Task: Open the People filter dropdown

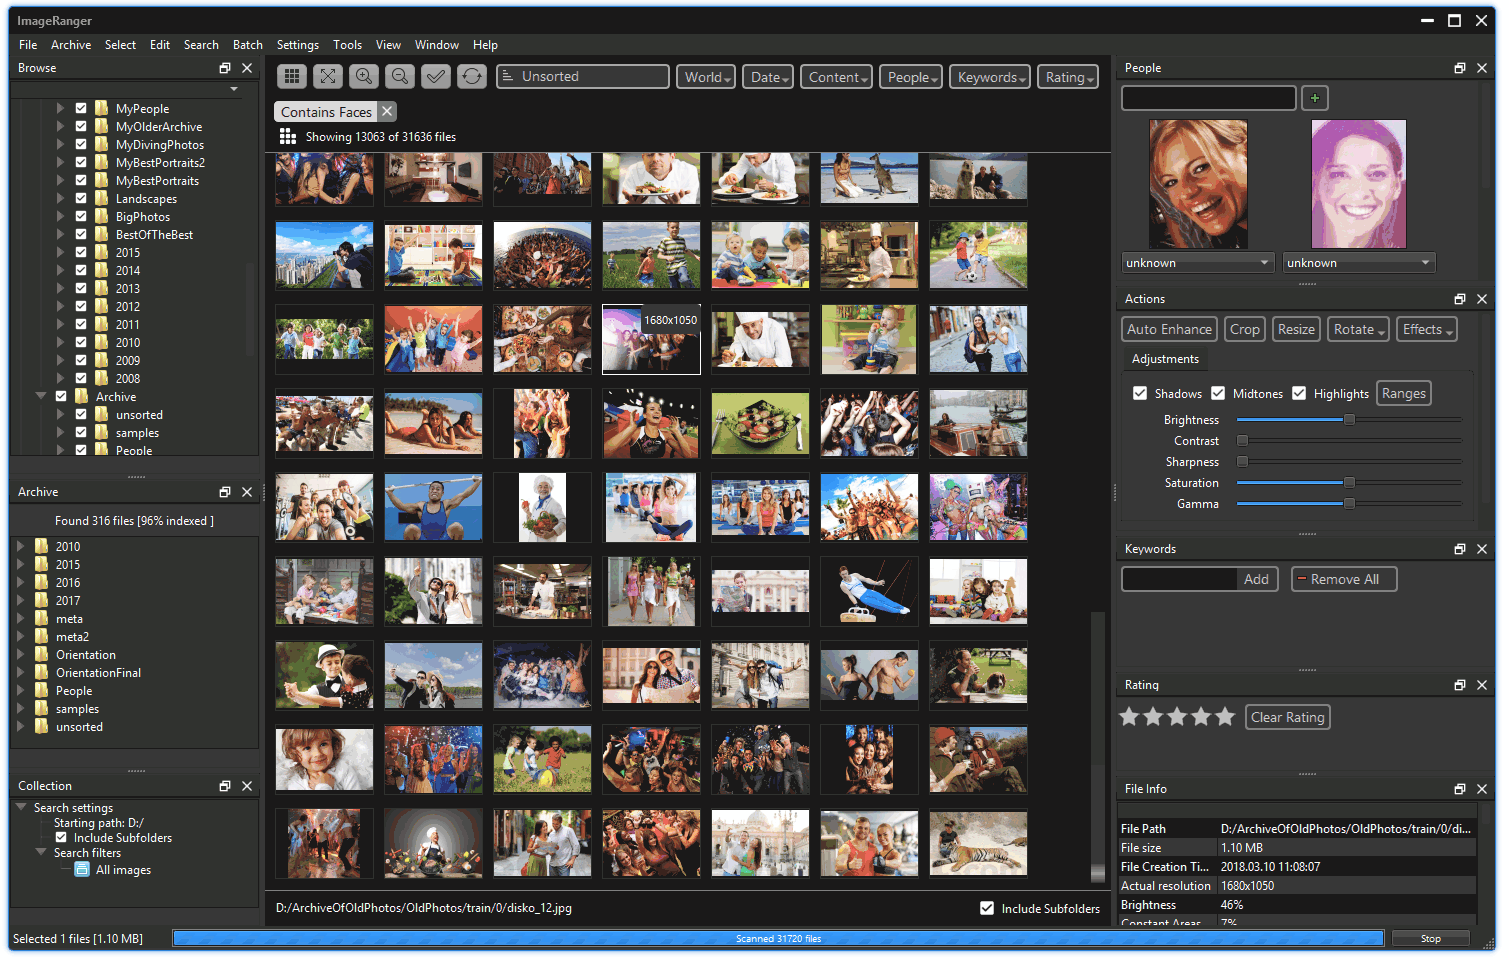Action: coord(910,76)
